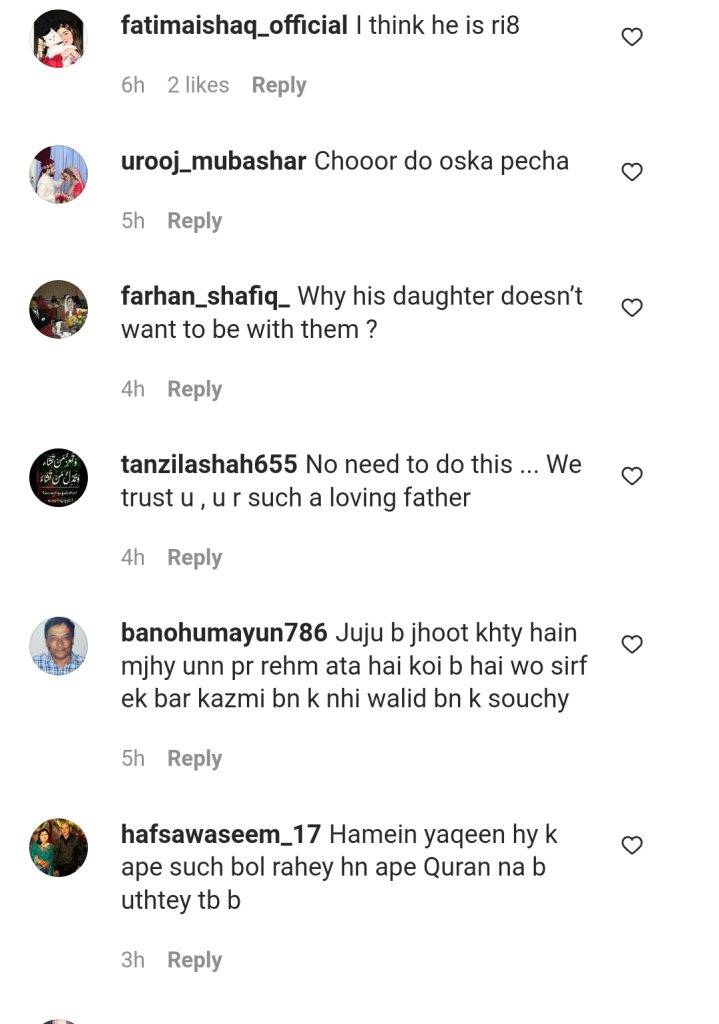Like banohumayun786's comment
The width and height of the screenshot is (719, 1024).
click(631, 645)
